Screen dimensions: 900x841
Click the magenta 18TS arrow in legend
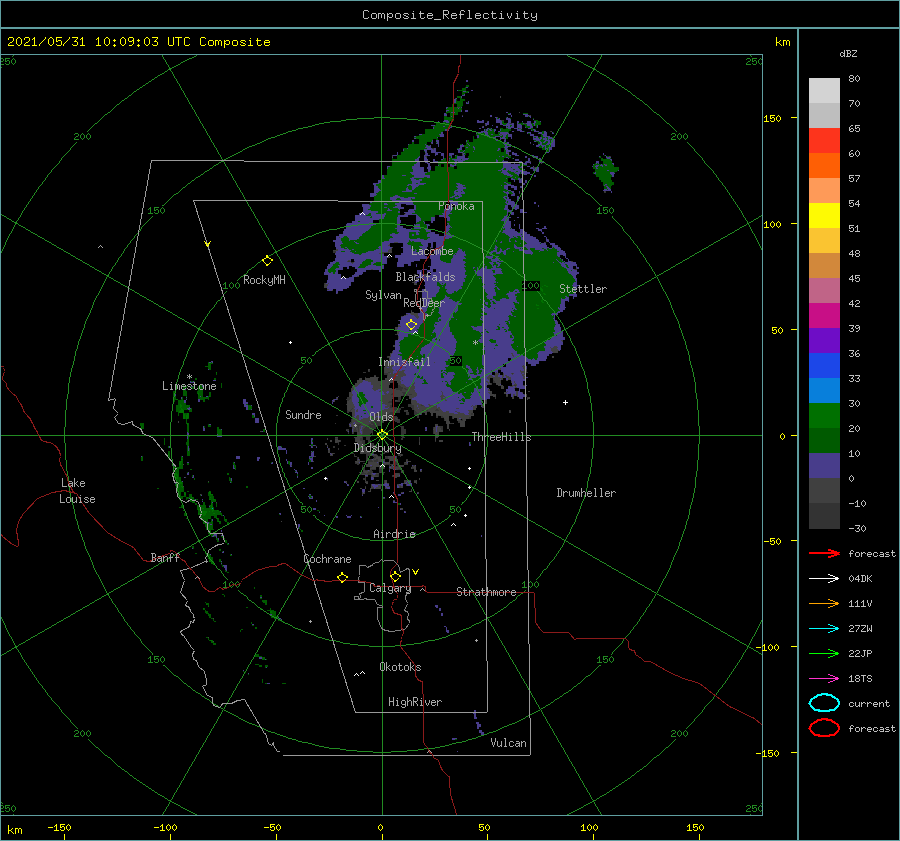[x=824, y=679]
